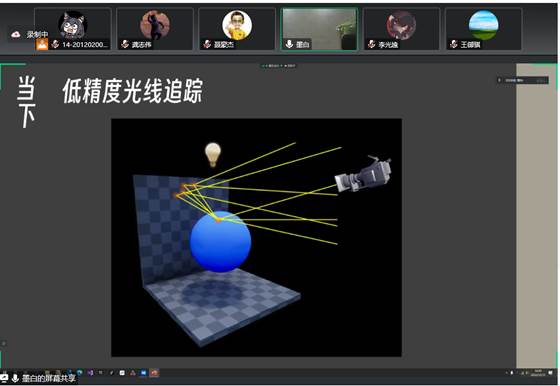Select the green field landscape avatar tile
The image size is (560, 386).
coord(484,29)
